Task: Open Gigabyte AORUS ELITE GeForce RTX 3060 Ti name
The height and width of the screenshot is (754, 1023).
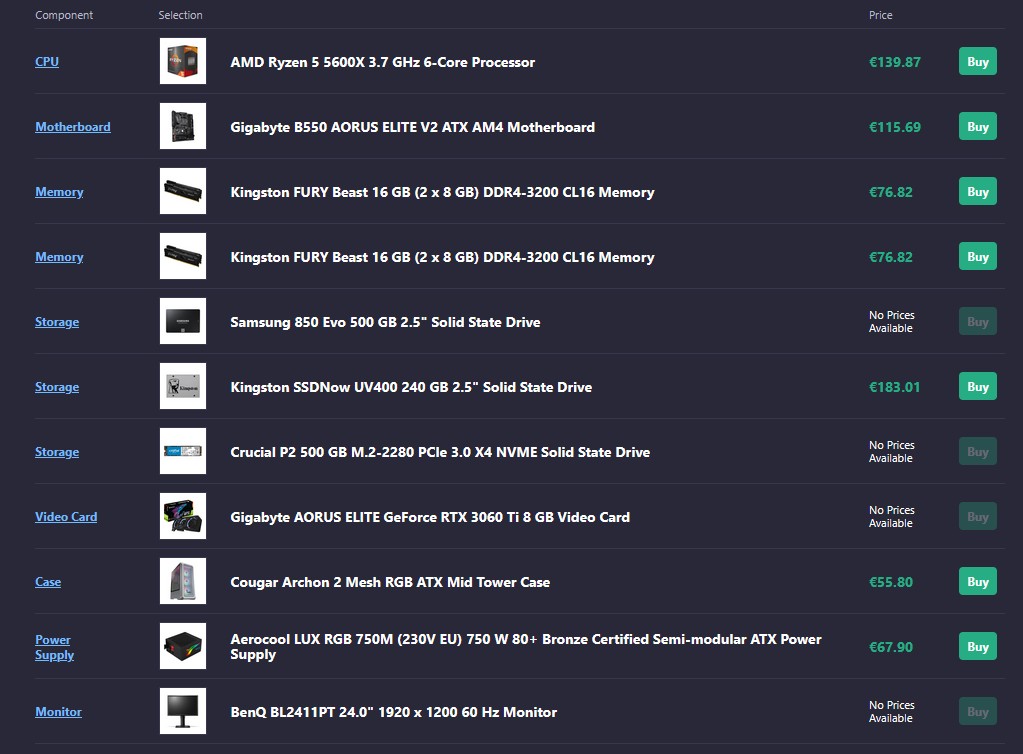Action: [430, 517]
